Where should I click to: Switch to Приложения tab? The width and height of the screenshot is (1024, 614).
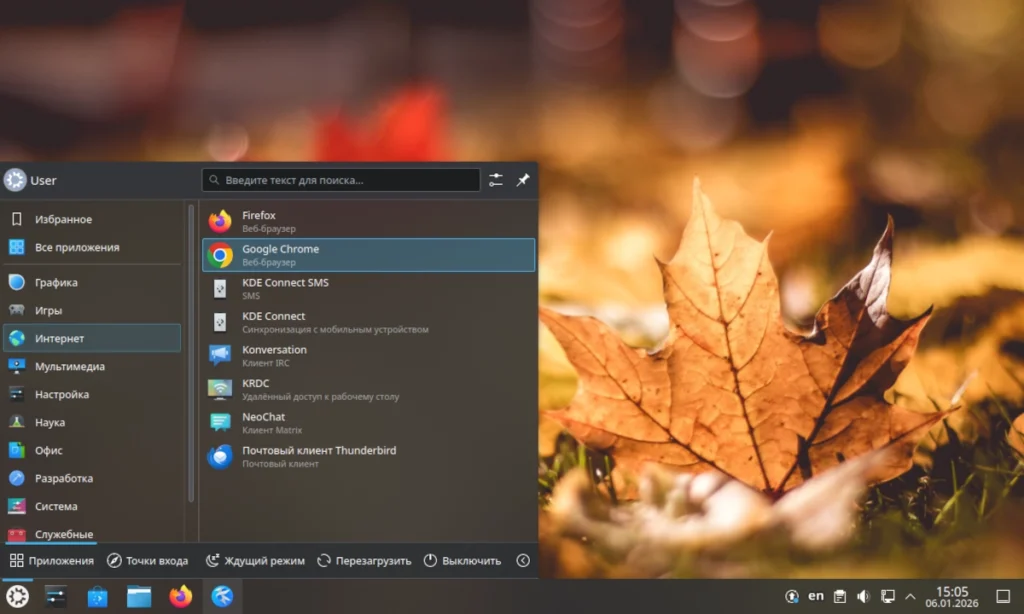(x=52, y=560)
